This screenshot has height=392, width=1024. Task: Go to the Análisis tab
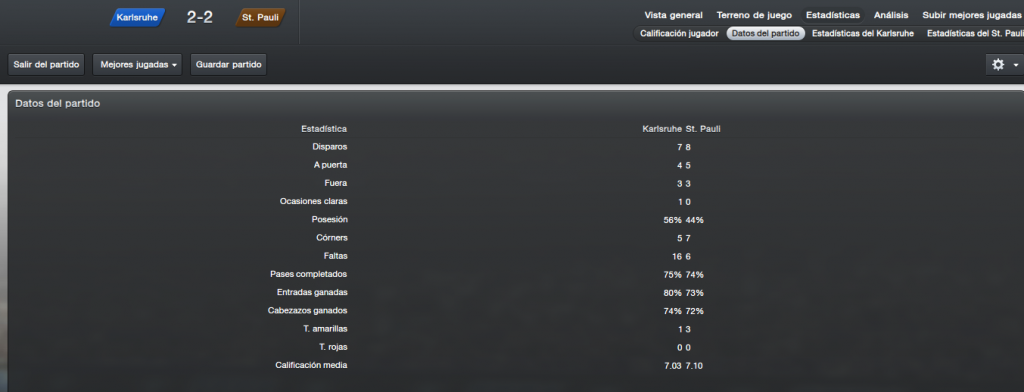(x=891, y=15)
